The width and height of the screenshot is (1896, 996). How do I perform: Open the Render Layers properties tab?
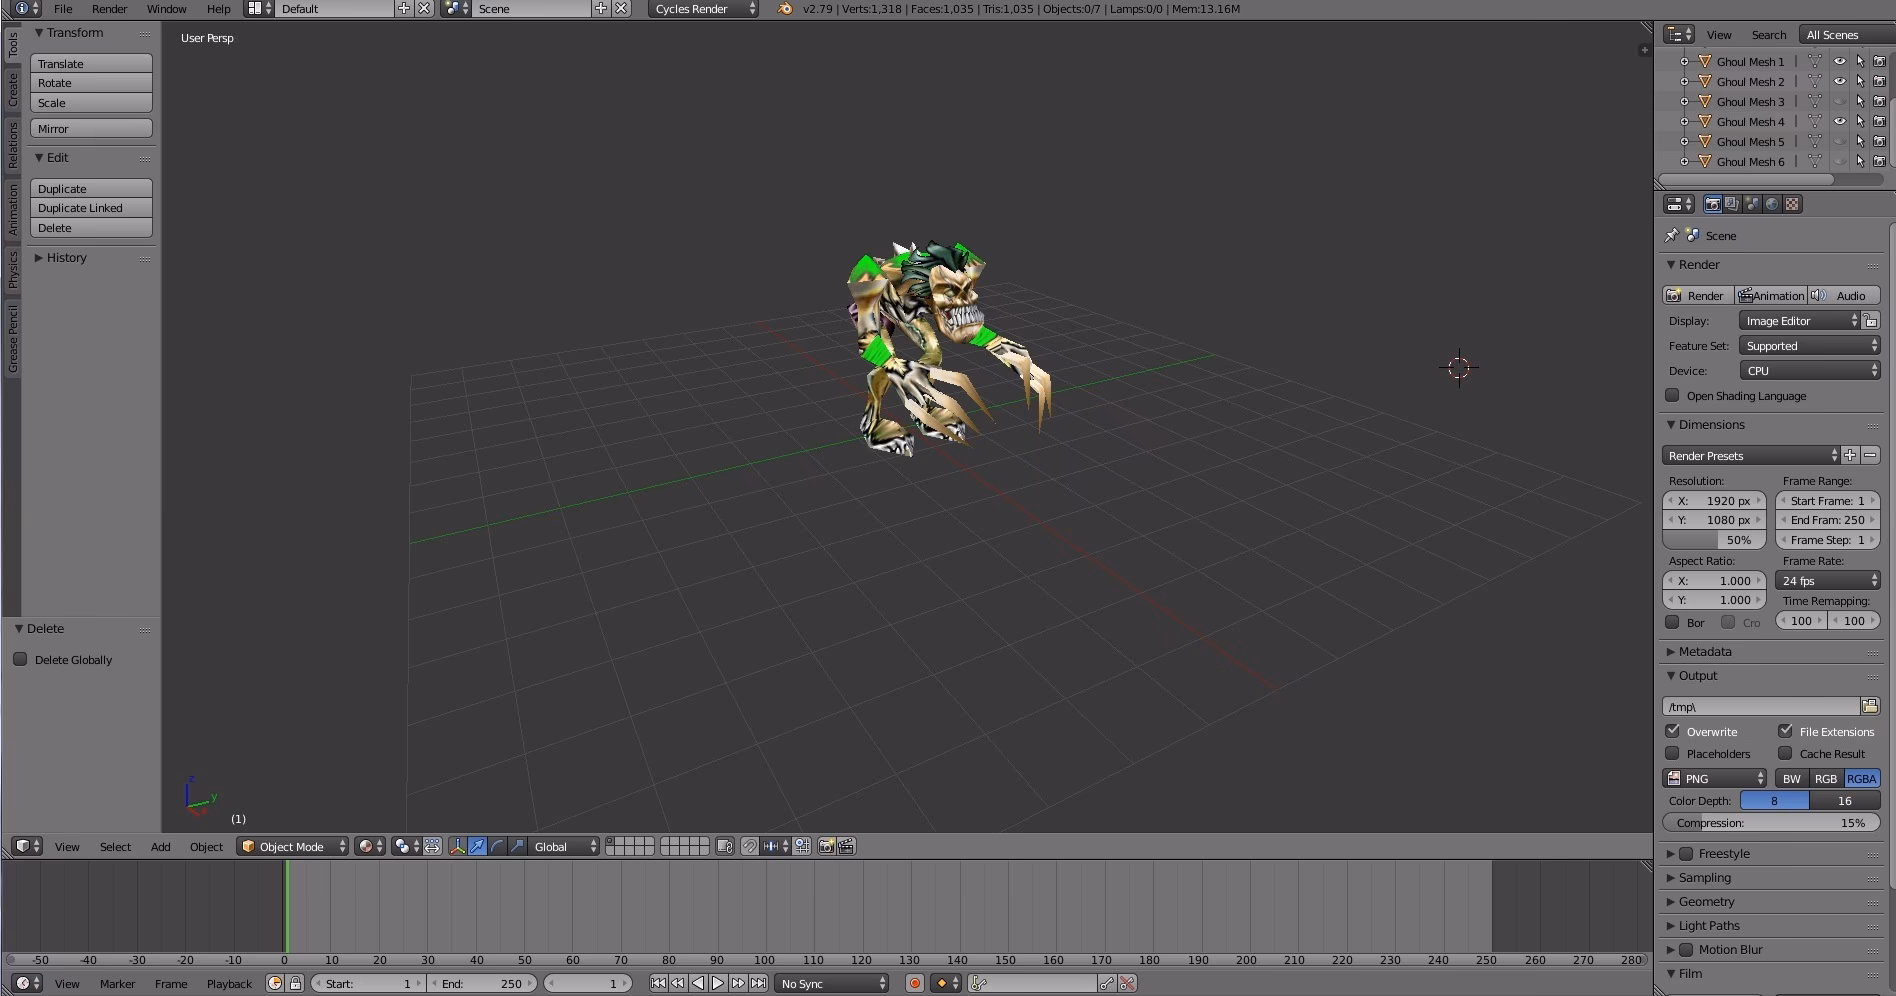point(1732,204)
